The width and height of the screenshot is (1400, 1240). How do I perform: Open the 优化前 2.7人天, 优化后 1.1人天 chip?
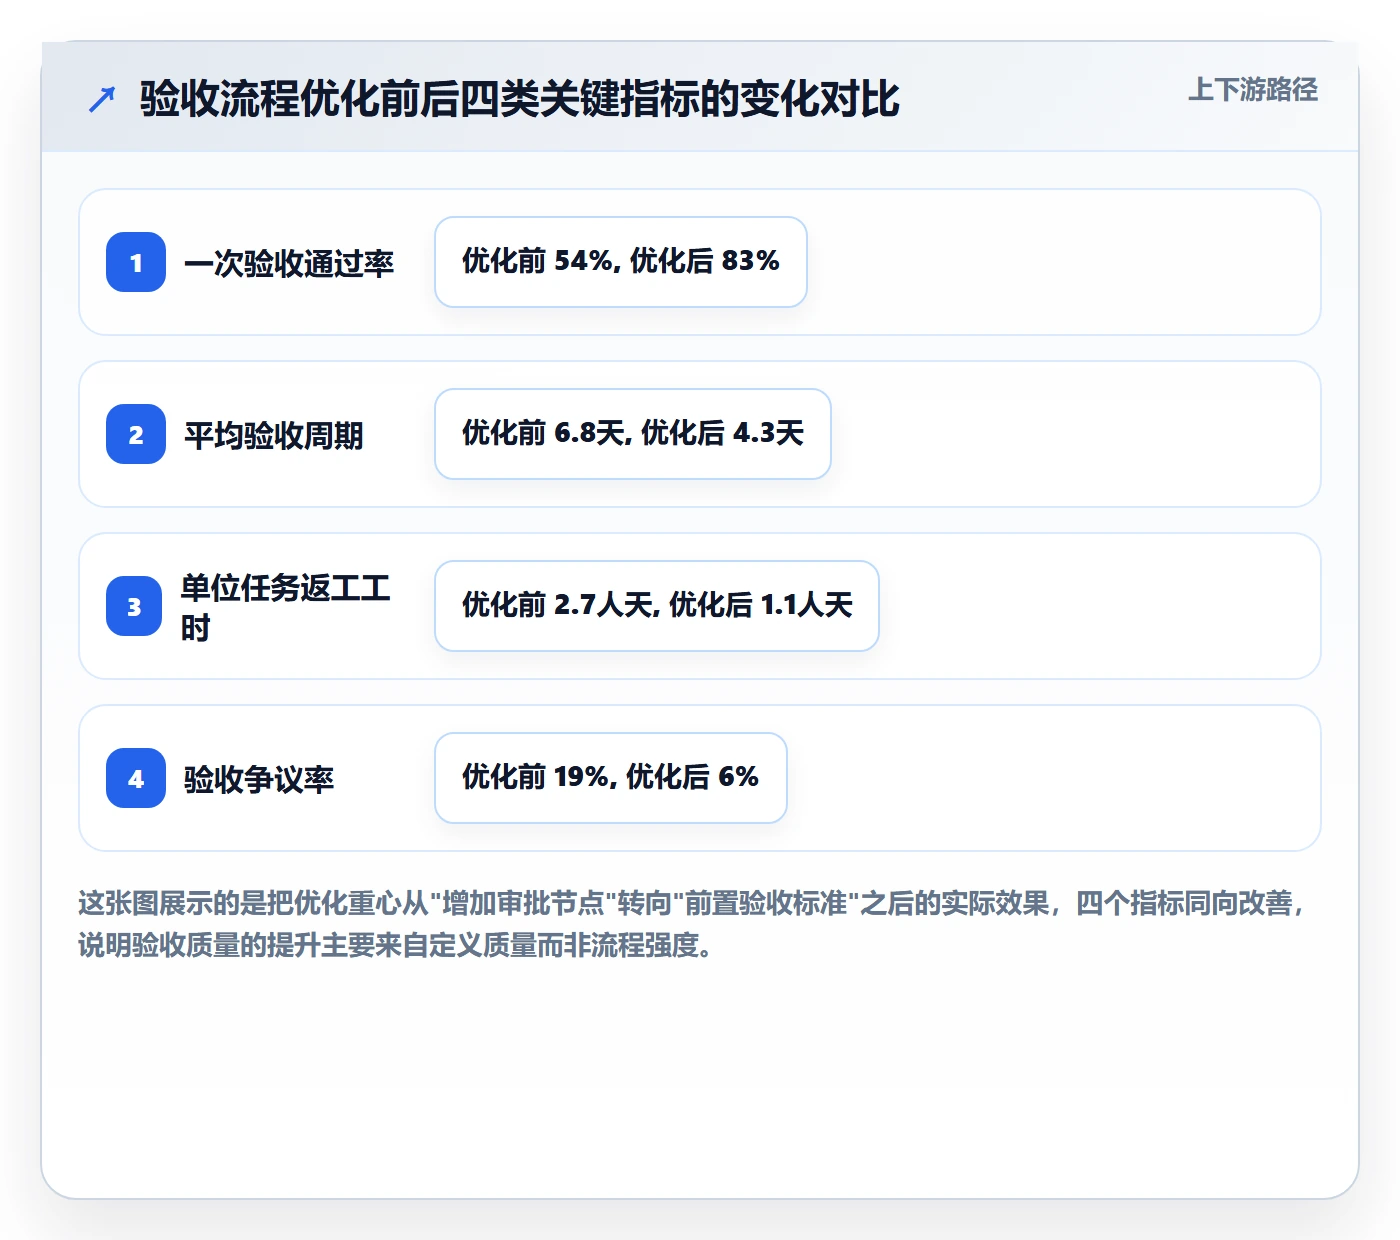(x=657, y=606)
